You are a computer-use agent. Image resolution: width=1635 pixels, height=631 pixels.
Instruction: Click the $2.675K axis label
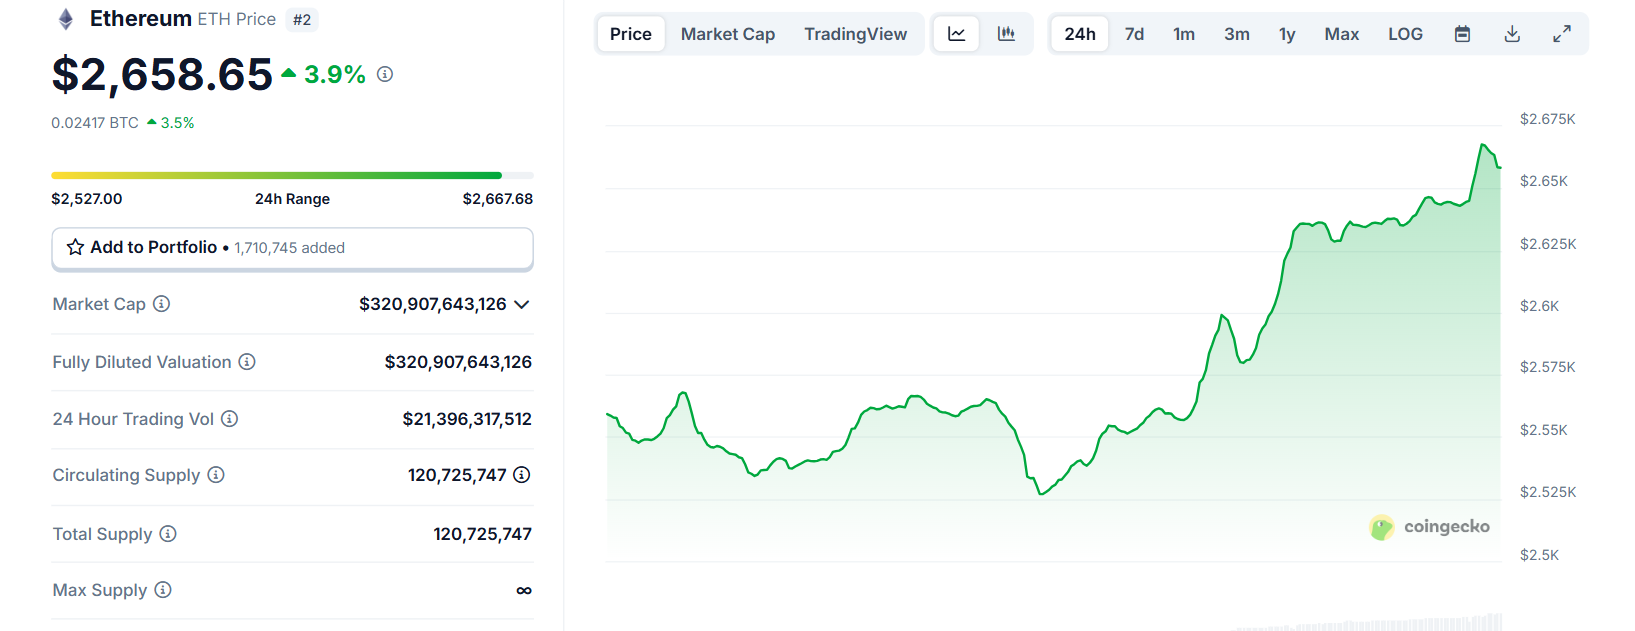point(1547,119)
